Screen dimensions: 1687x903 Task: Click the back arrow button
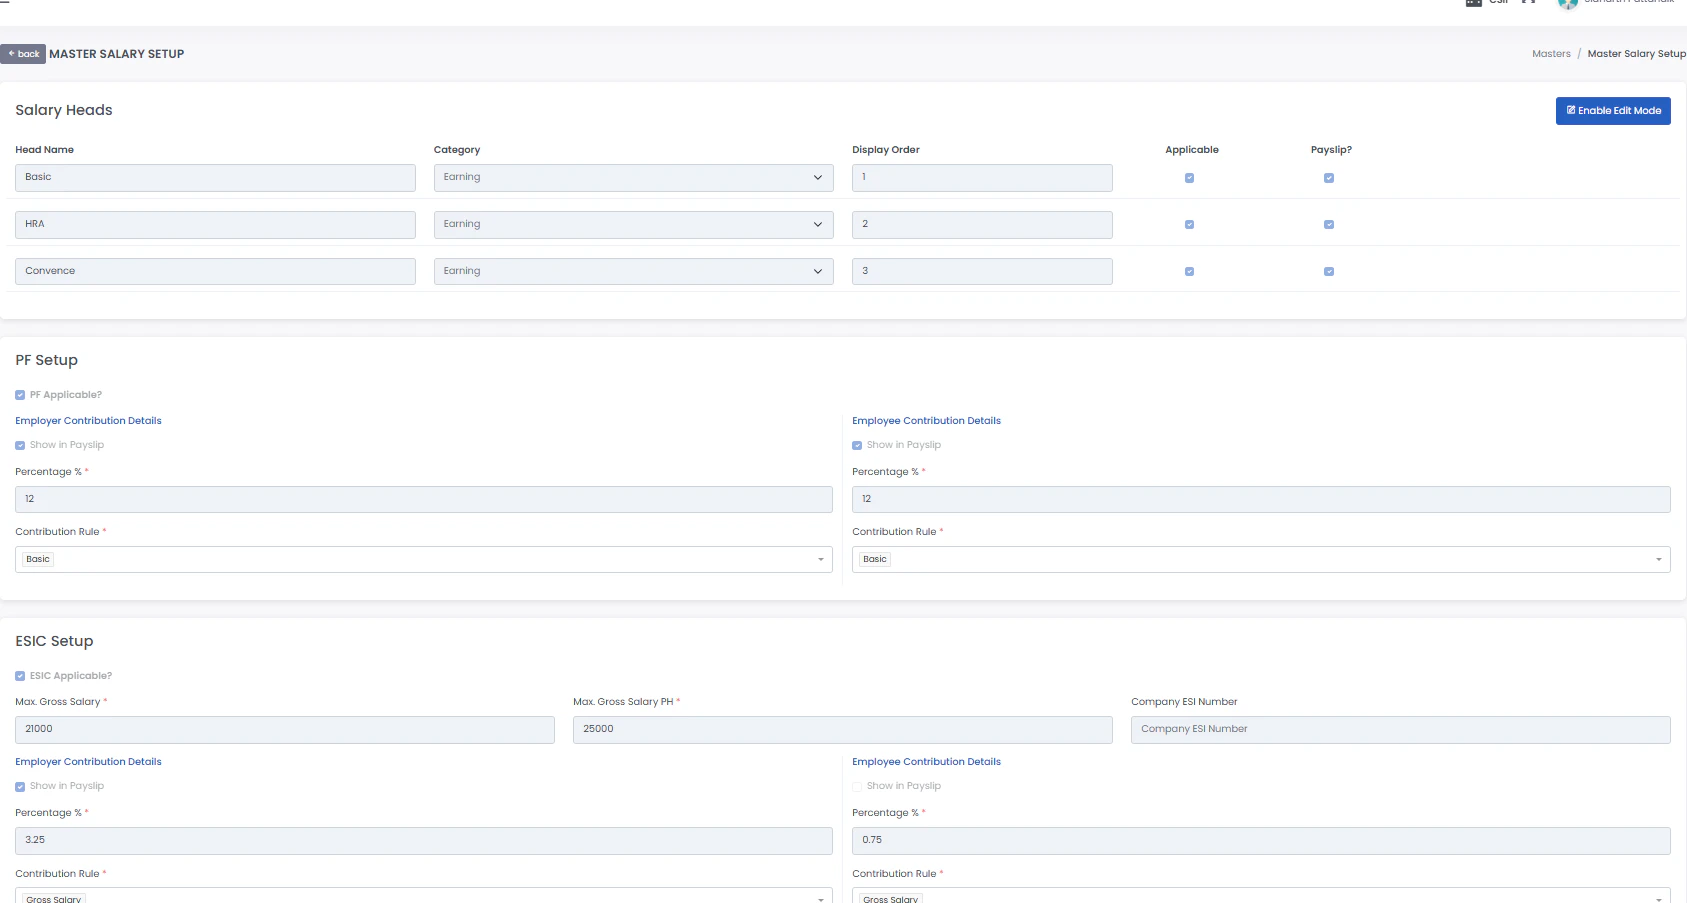[23, 54]
